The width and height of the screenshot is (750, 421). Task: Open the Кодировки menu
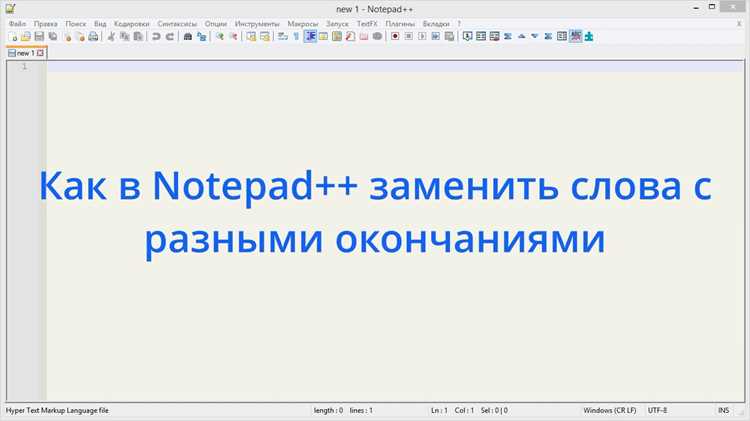132,23
